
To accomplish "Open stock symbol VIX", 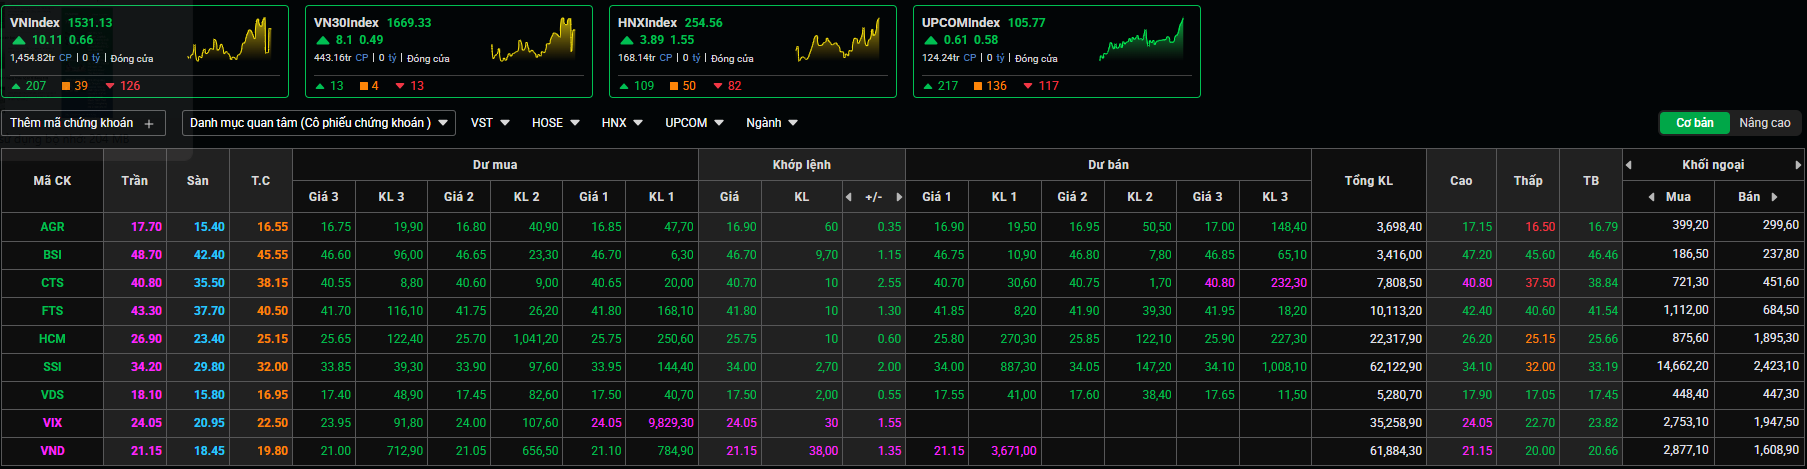I will [52, 423].
